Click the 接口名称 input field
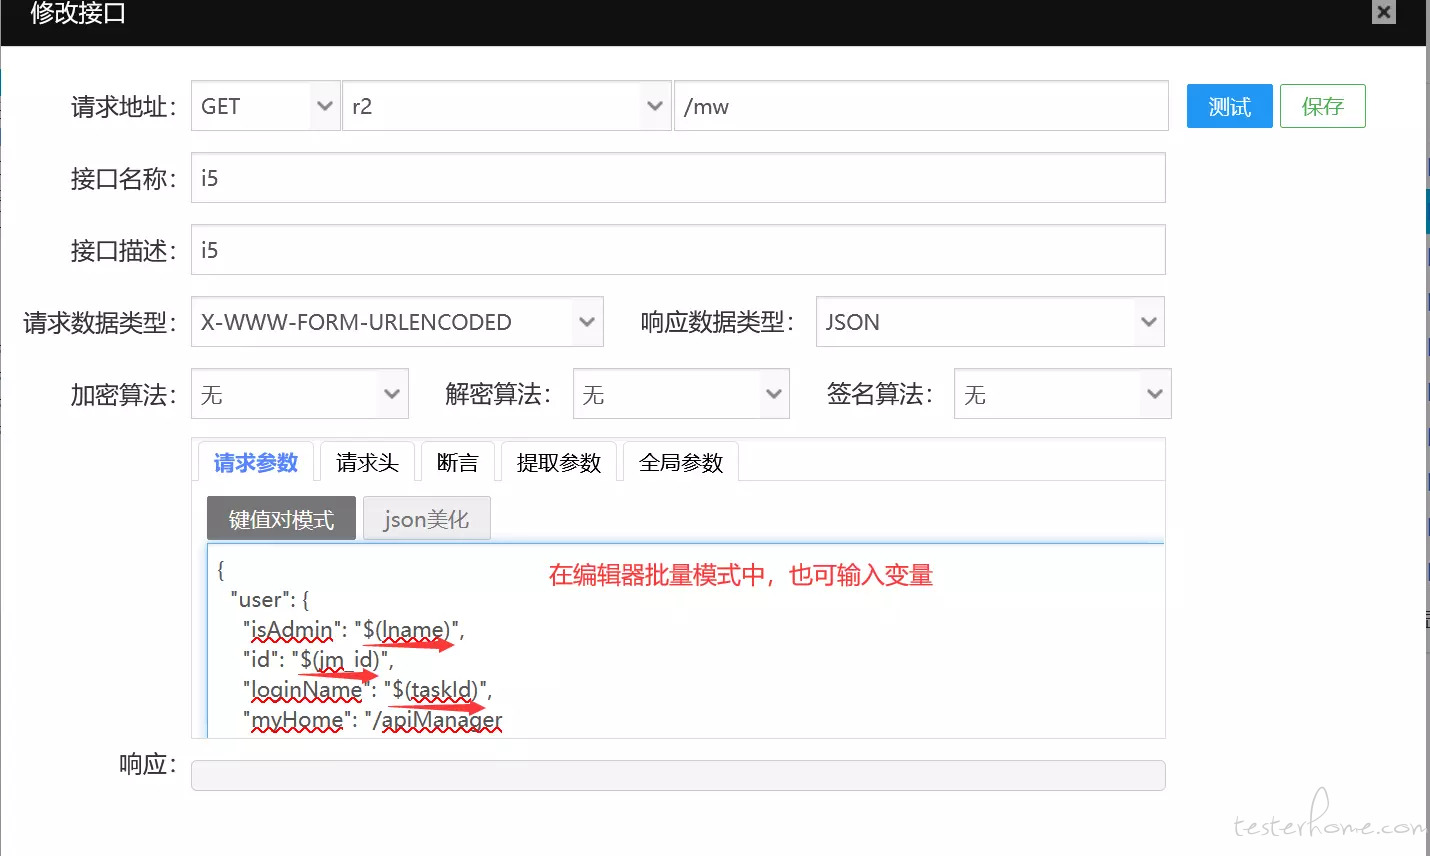Viewport: 1430px width, 856px height. [678, 178]
